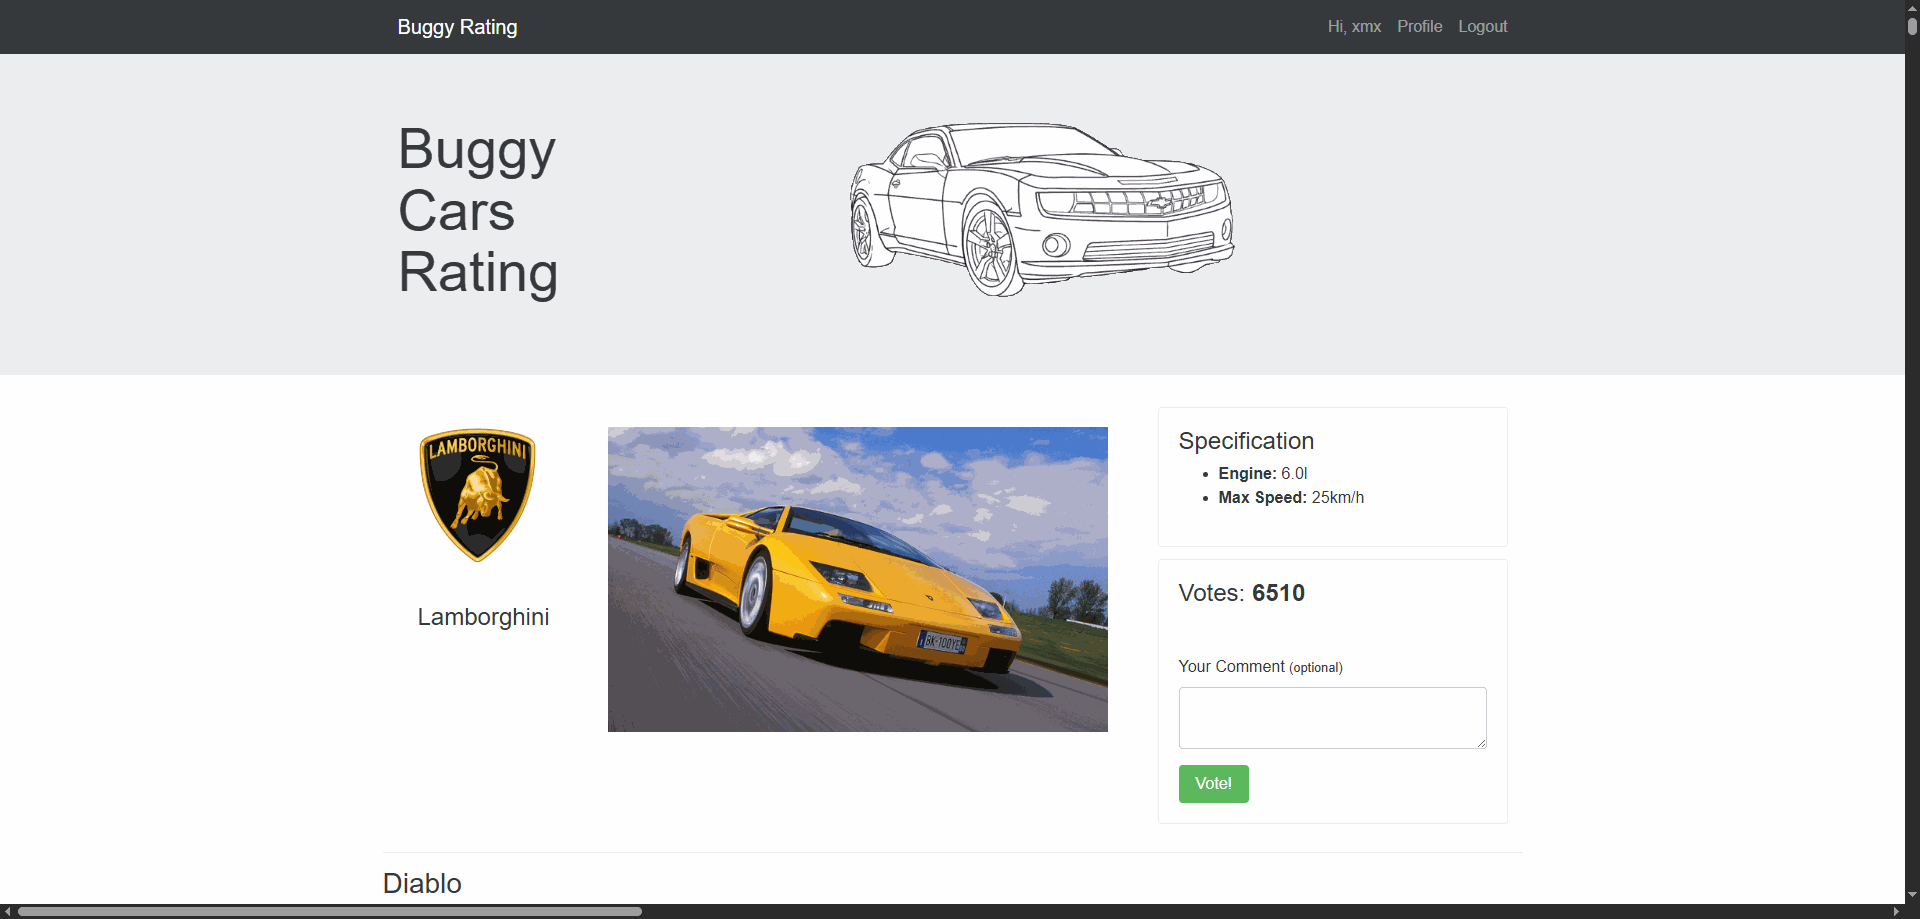
Task: Open the yellow Diablo car photo
Action: coord(857,579)
